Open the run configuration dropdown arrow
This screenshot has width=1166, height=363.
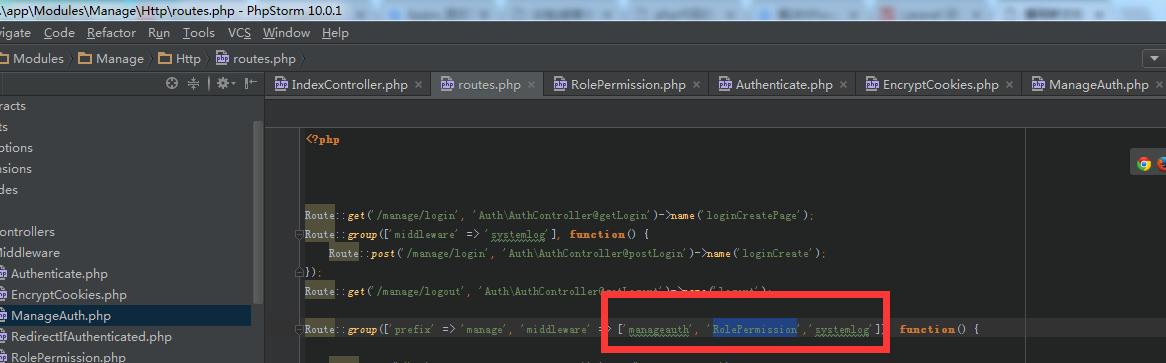[x=1153, y=58]
